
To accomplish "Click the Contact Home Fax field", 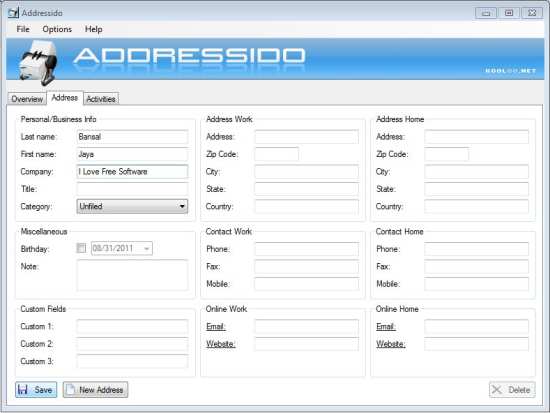I will click(476, 266).
